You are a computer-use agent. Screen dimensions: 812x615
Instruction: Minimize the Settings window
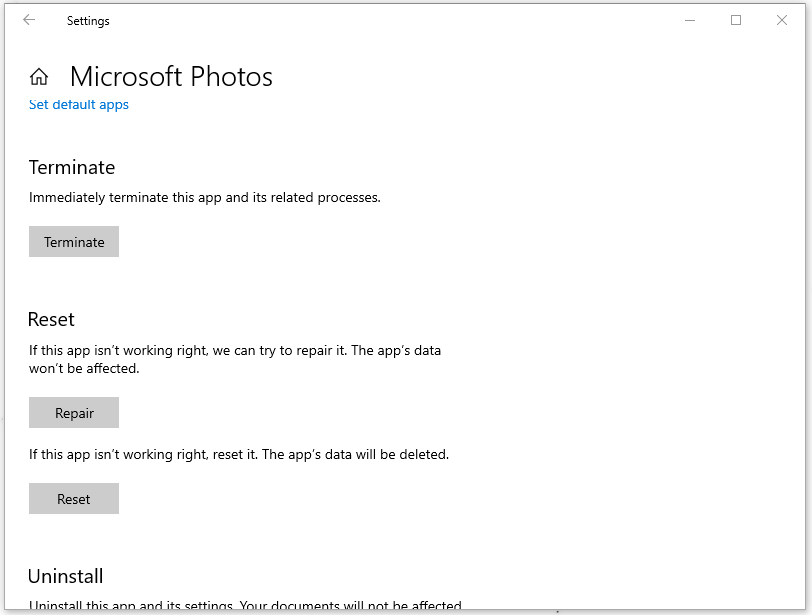coord(690,20)
